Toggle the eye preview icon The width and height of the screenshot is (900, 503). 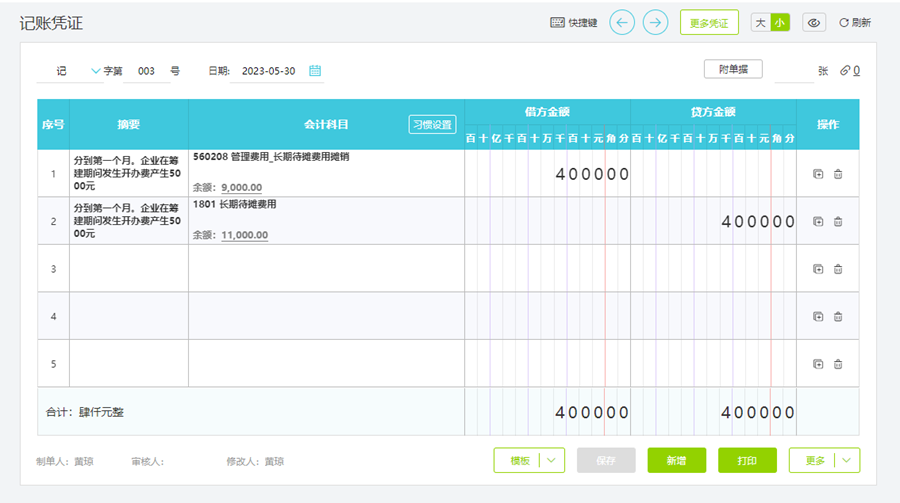pos(814,22)
